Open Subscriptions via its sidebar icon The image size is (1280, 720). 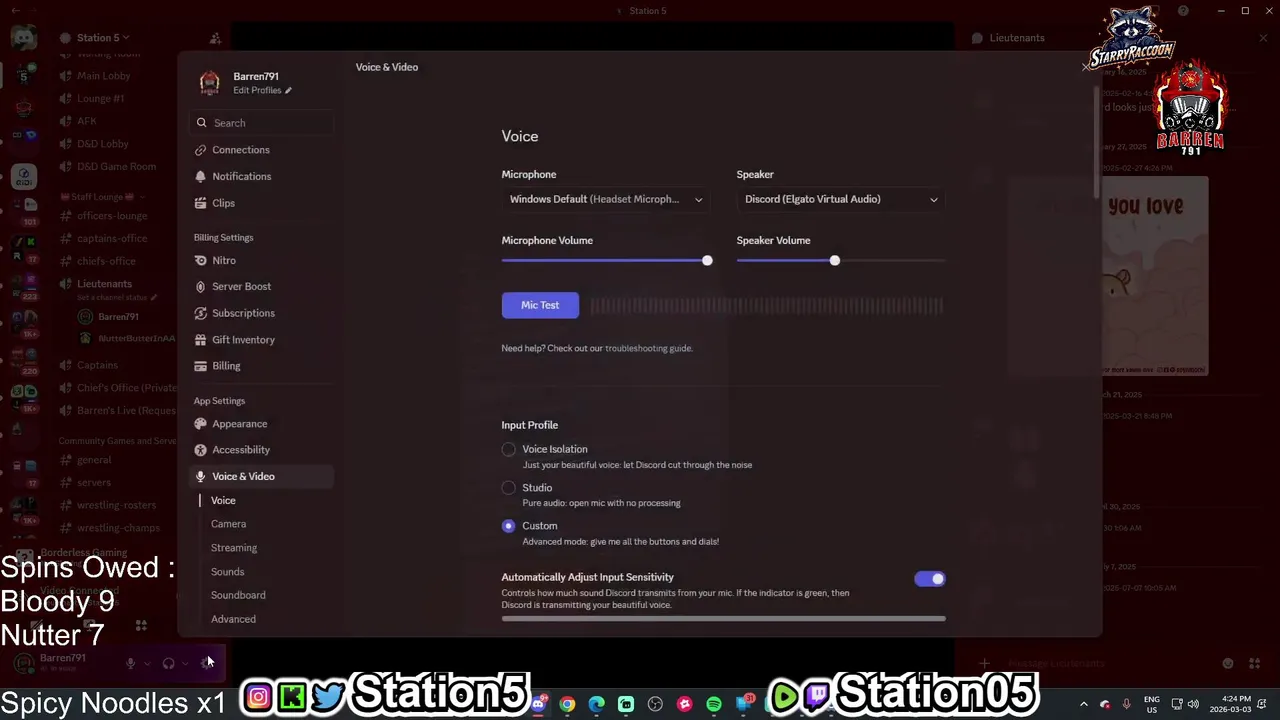pyautogui.click(x=201, y=313)
